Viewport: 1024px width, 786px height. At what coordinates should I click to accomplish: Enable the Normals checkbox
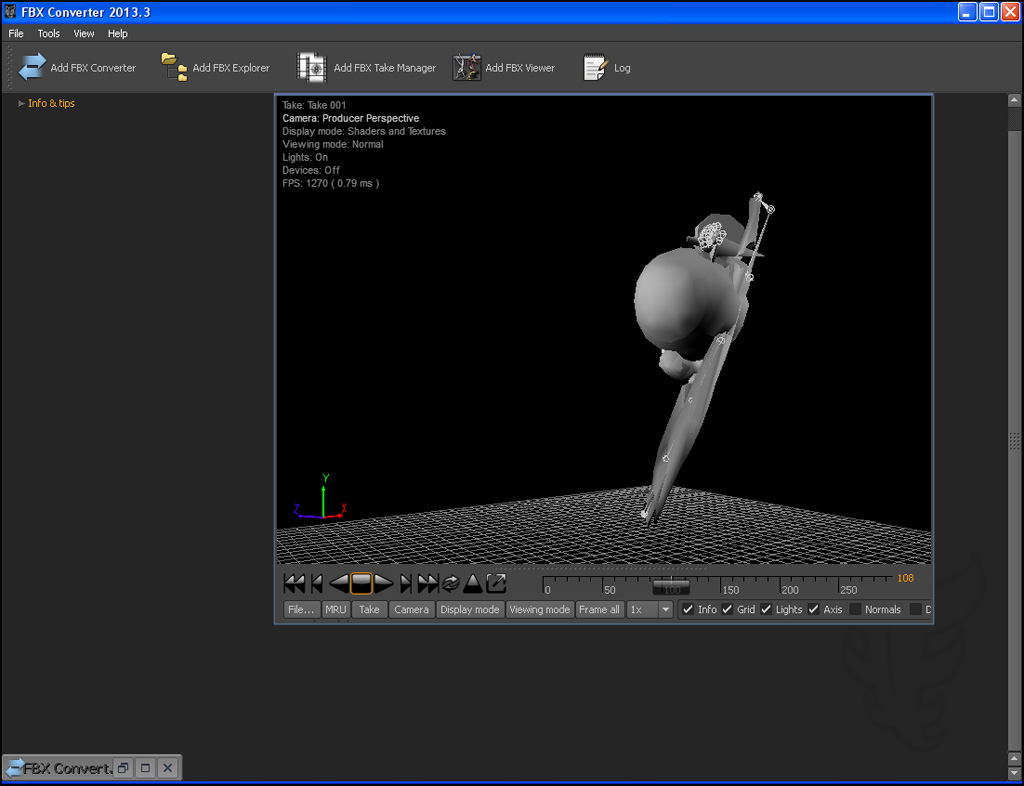coord(855,609)
